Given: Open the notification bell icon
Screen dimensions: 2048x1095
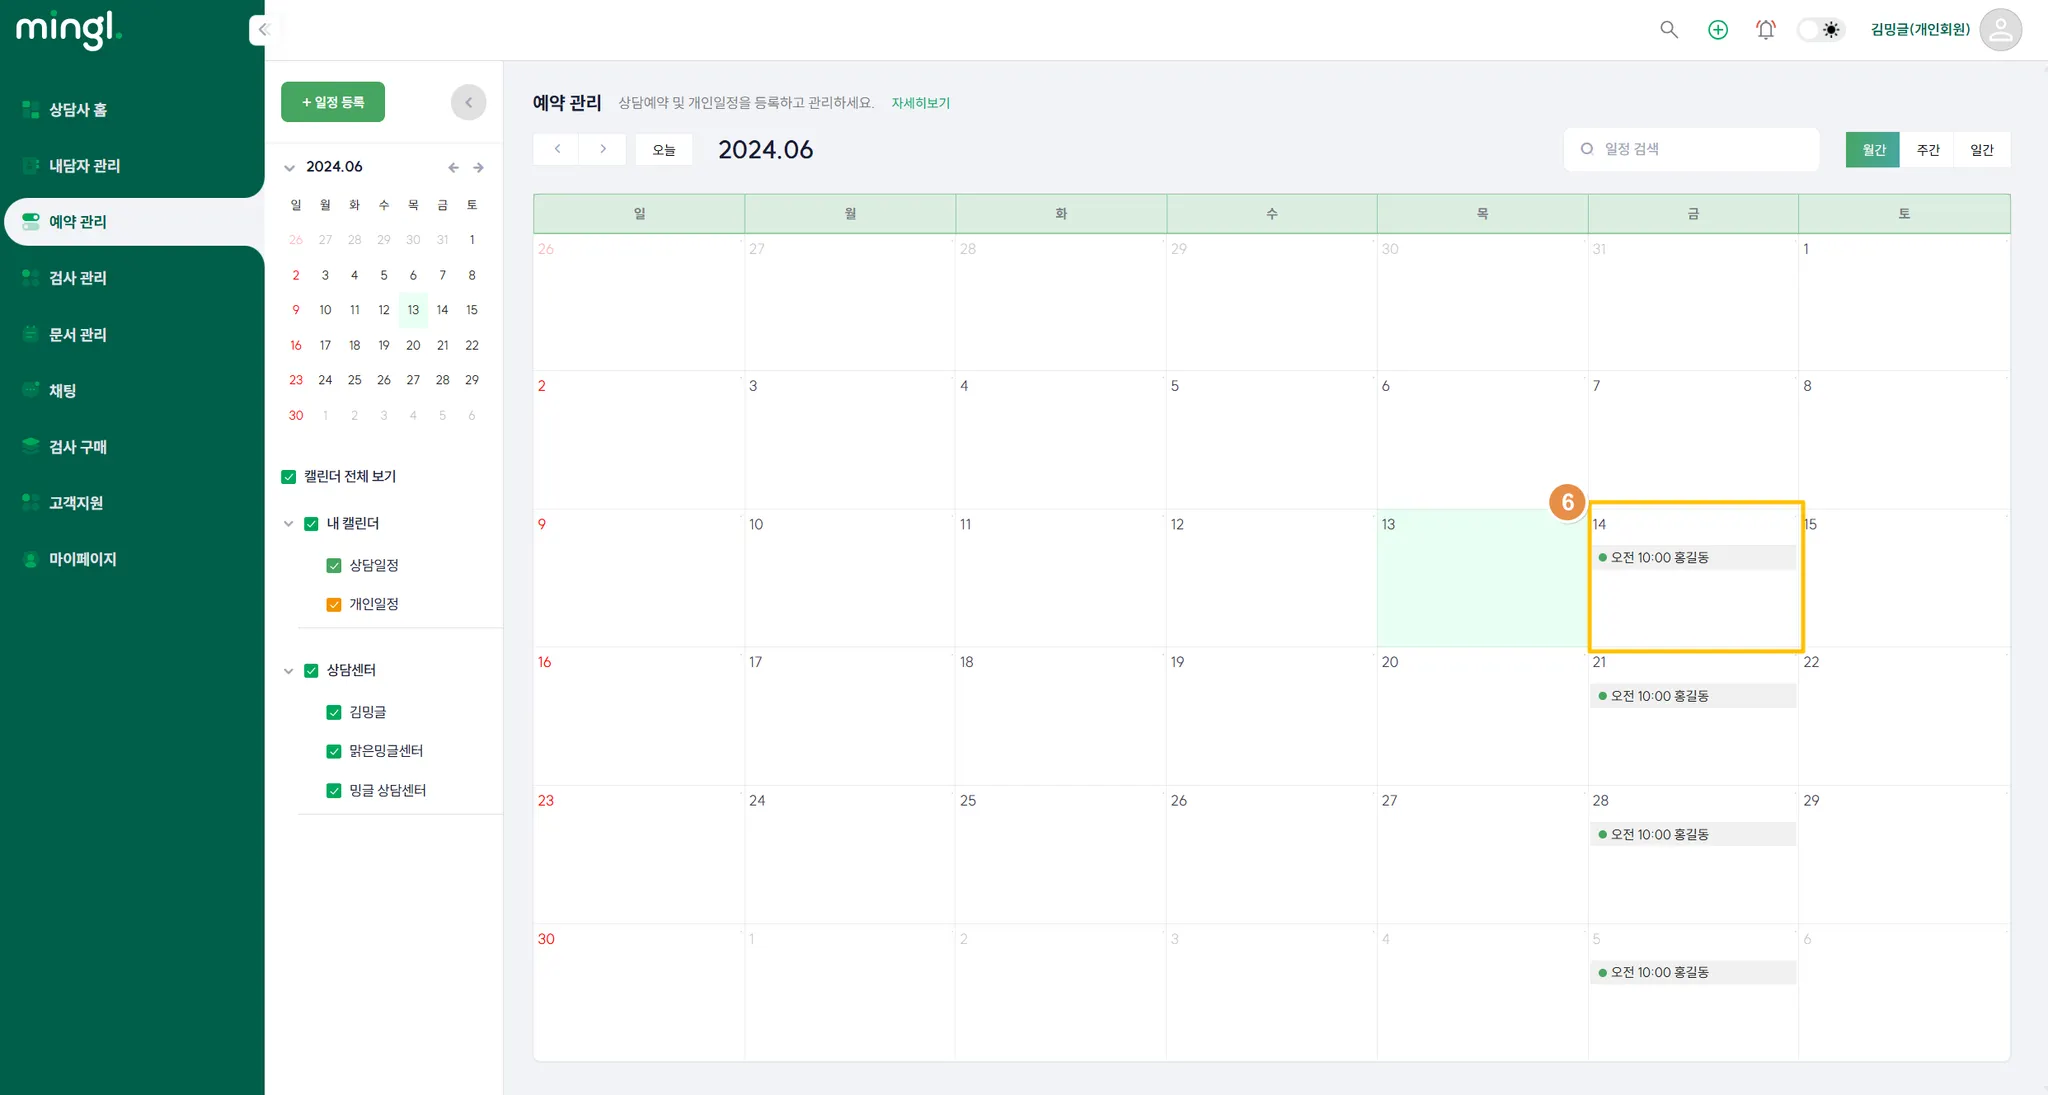Looking at the screenshot, I should coord(1766,30).
